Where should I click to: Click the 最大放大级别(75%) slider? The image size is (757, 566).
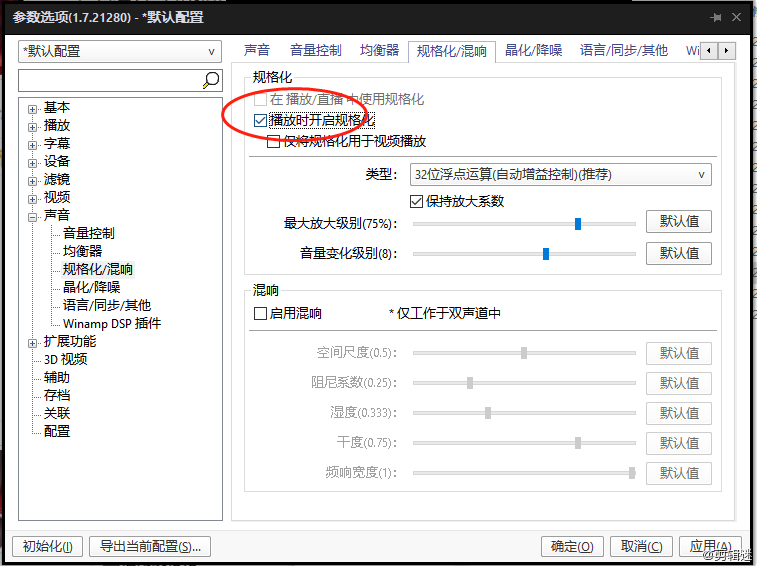click(x=524, y=224)
